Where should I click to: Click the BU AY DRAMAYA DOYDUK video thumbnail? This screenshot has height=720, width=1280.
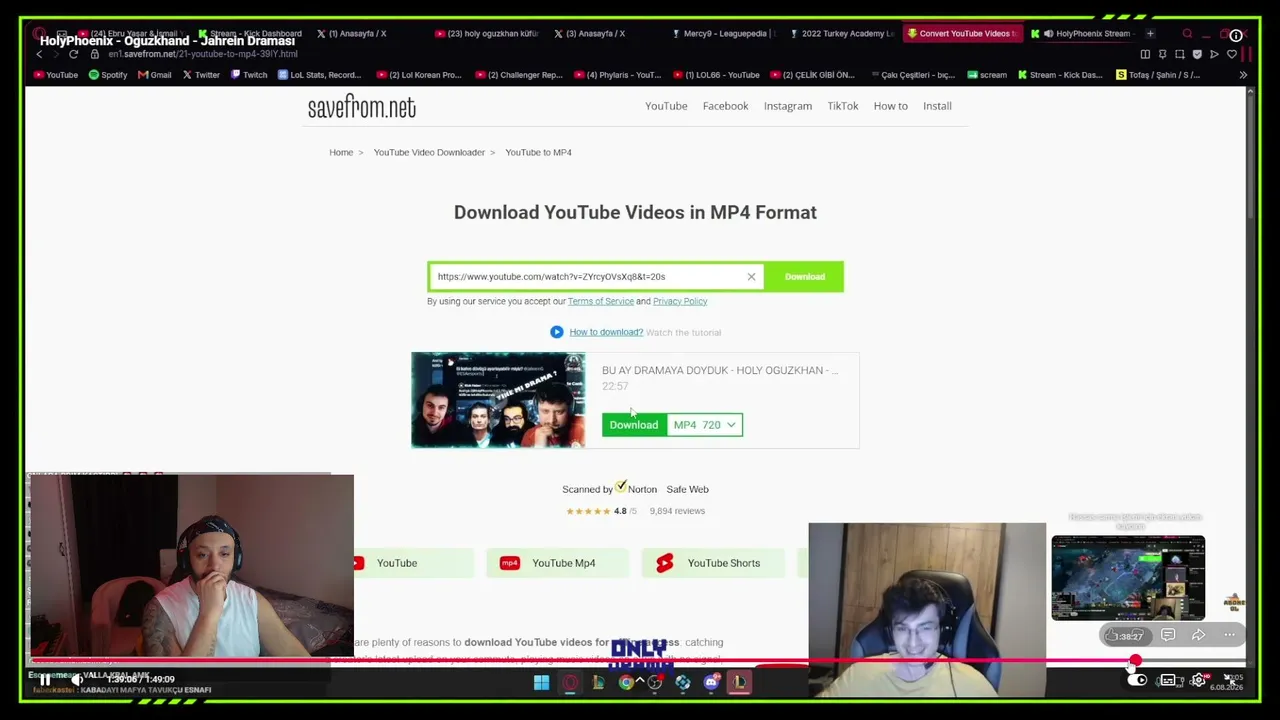[498, 400]
